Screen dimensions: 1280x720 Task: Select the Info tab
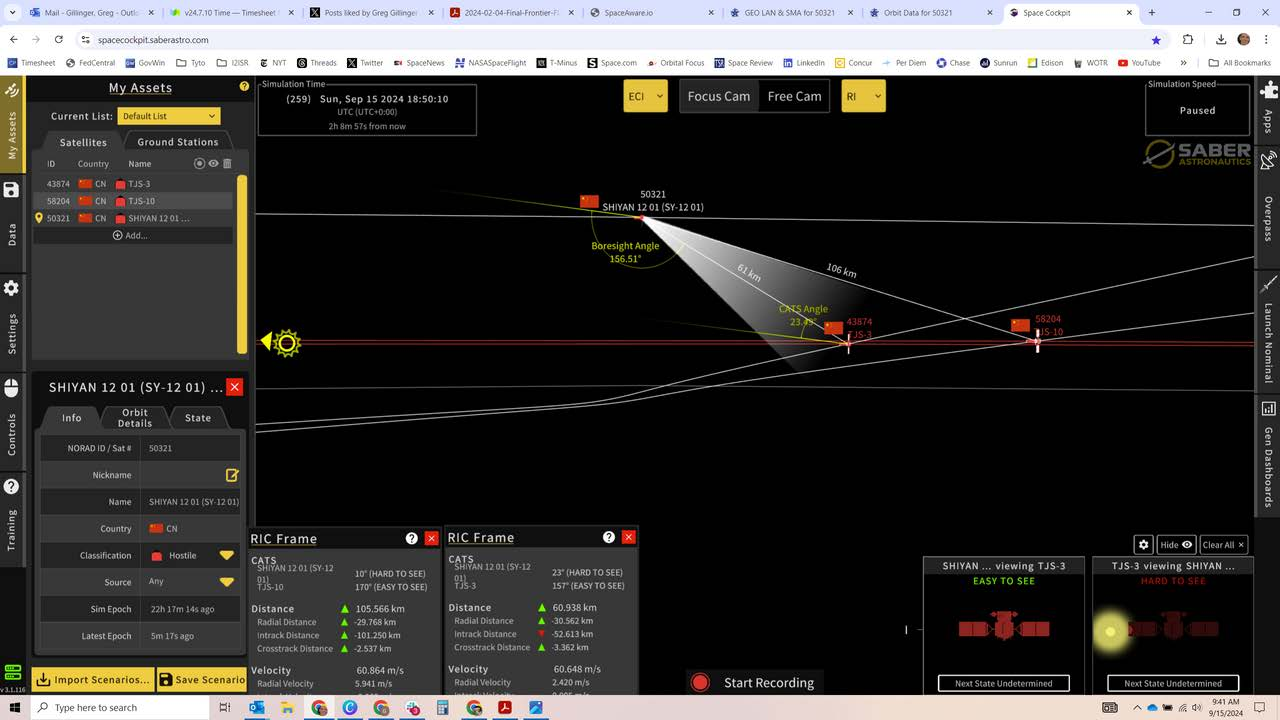(x=72, y=418)
